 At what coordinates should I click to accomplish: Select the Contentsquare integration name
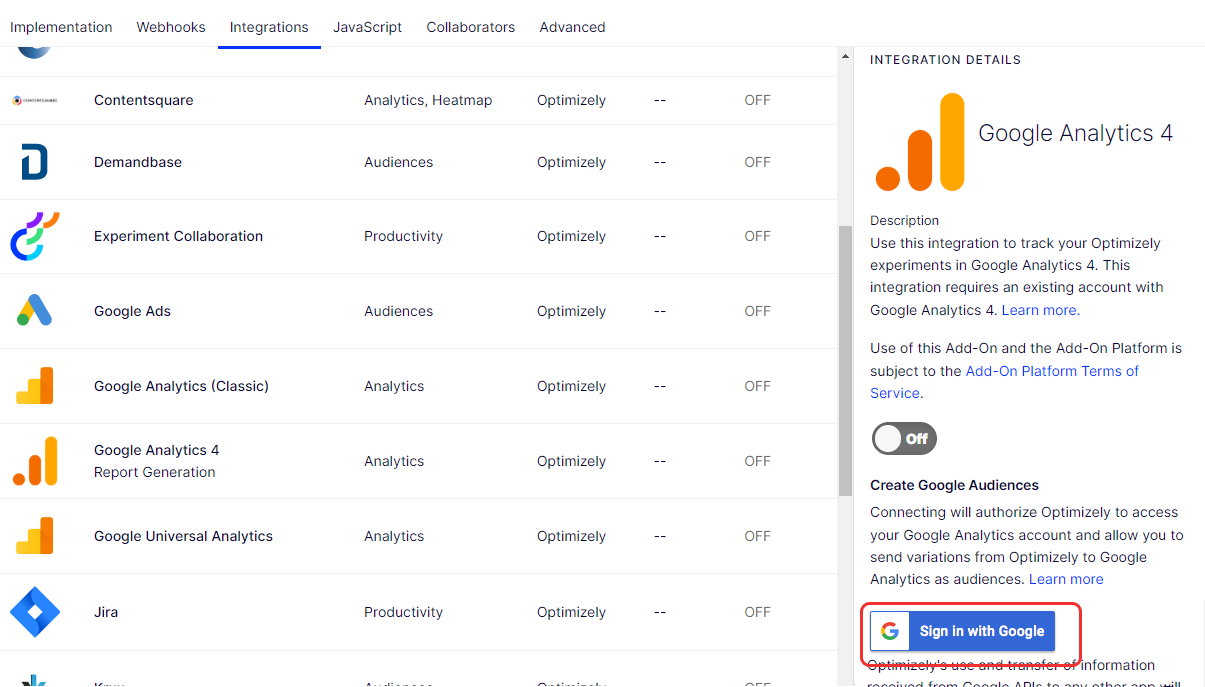[144, 100]
